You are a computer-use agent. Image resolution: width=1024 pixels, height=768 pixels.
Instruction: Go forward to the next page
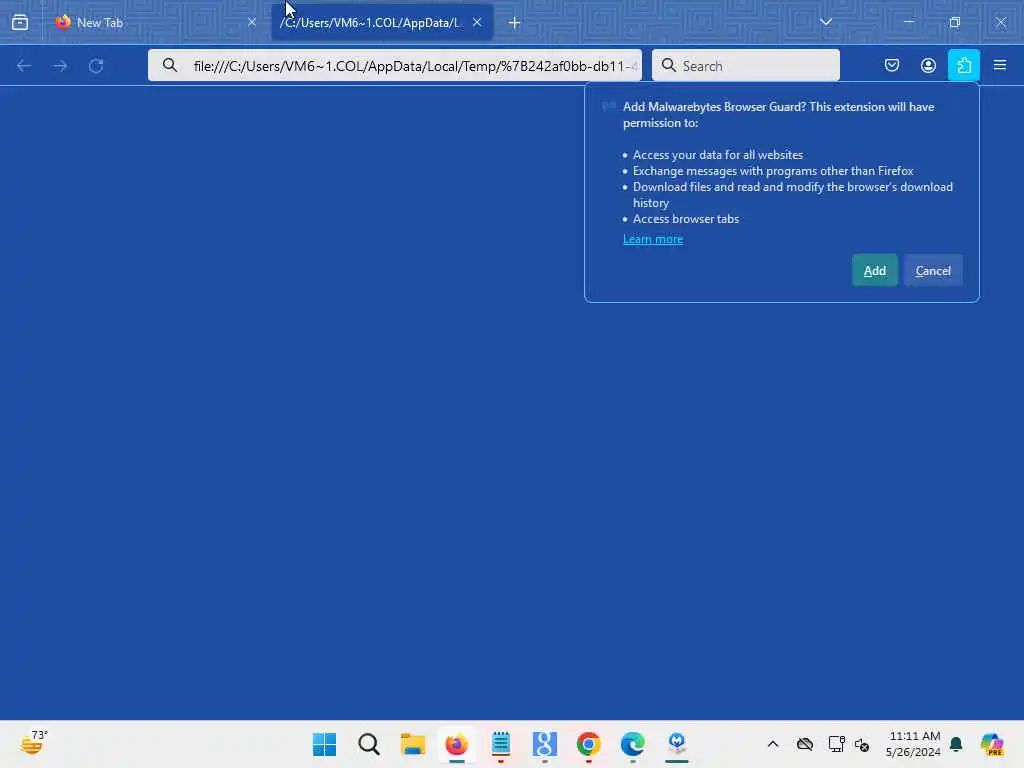60,66
